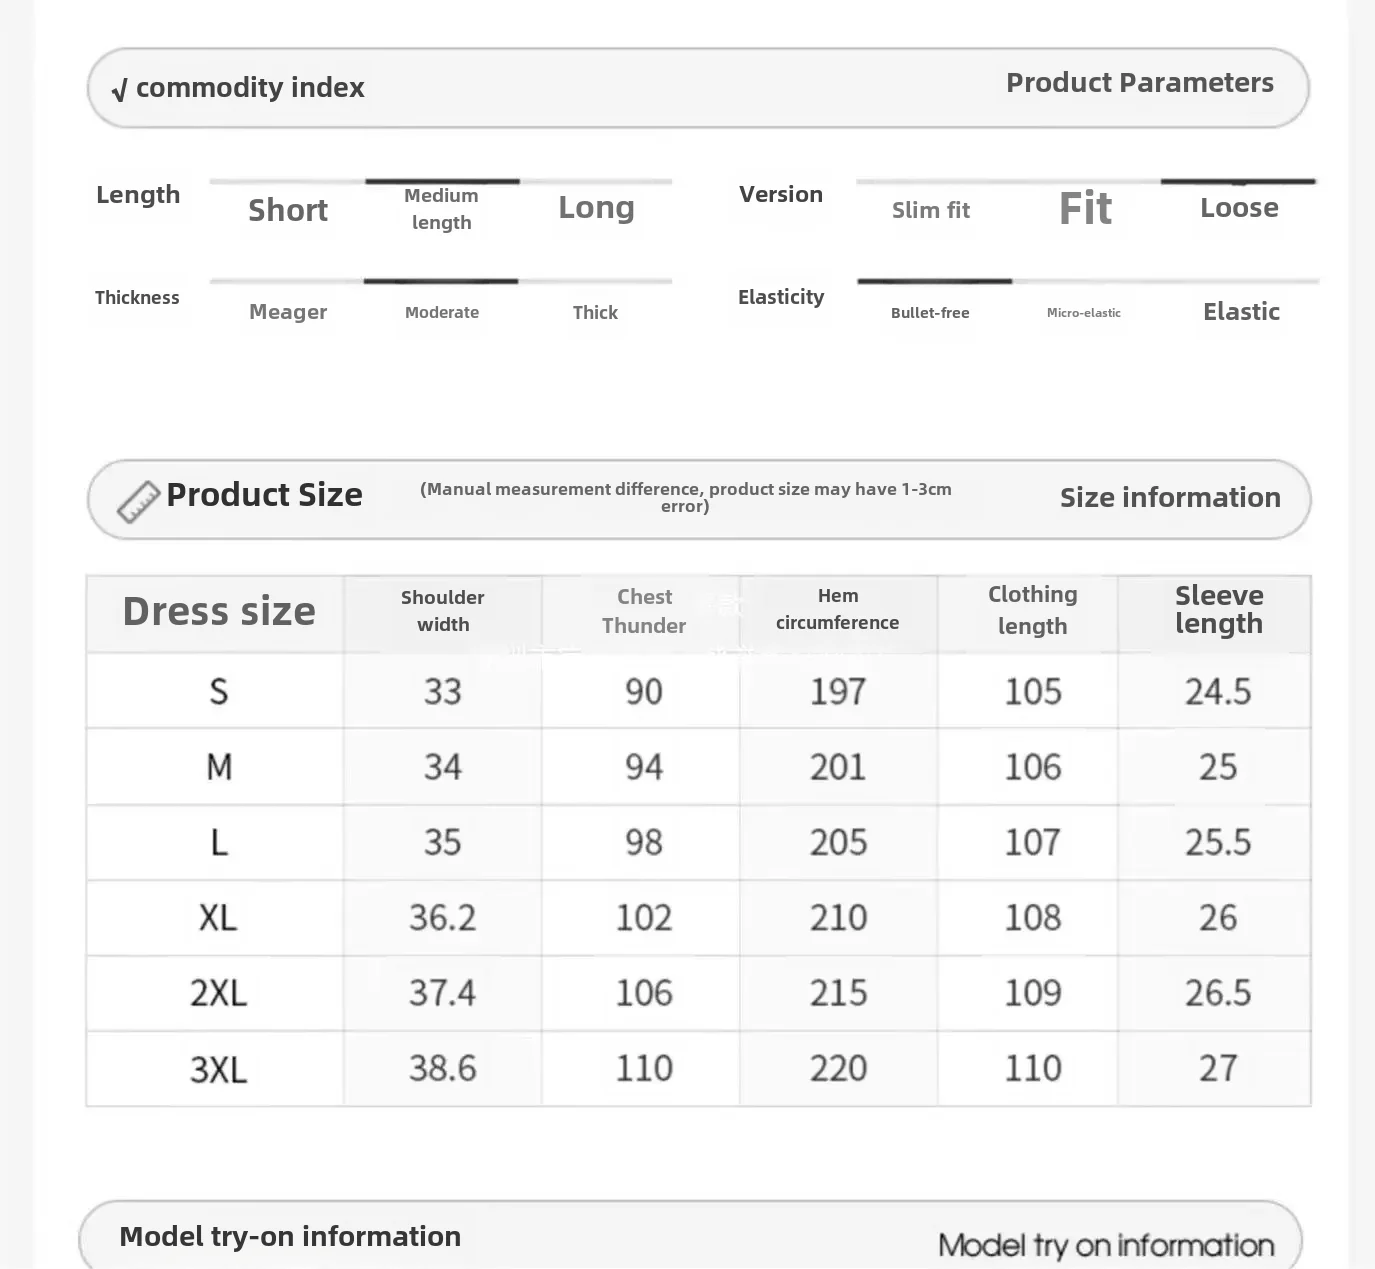The height and width of the screenshot is (1269, 1375).
Task: Click the Product Parameters heading
Action: pos(1139,83)
